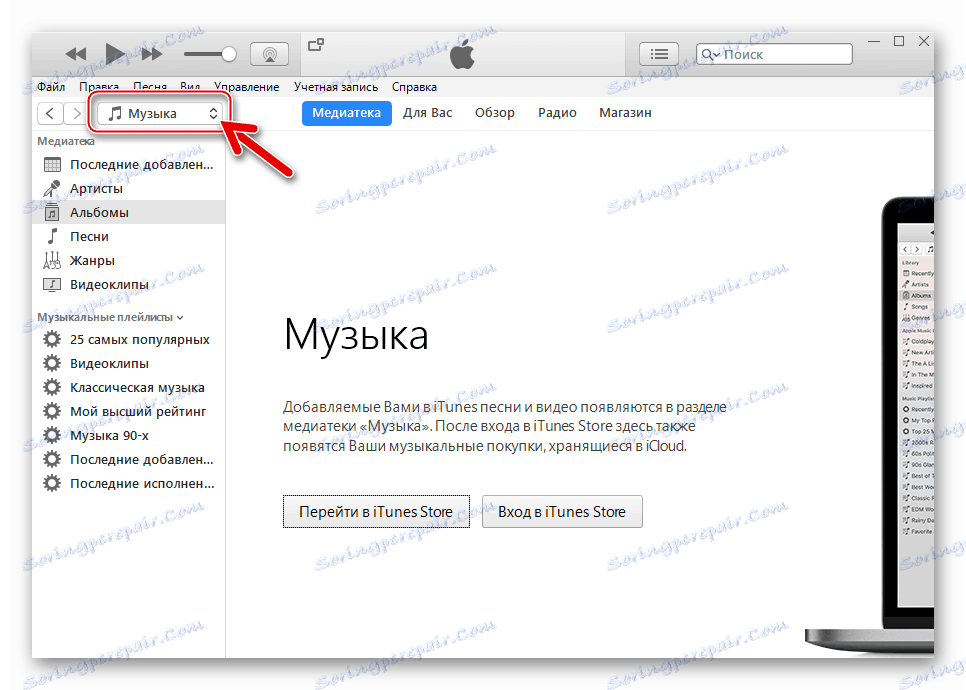Click the Артисты microphone icon

[52, 189]
